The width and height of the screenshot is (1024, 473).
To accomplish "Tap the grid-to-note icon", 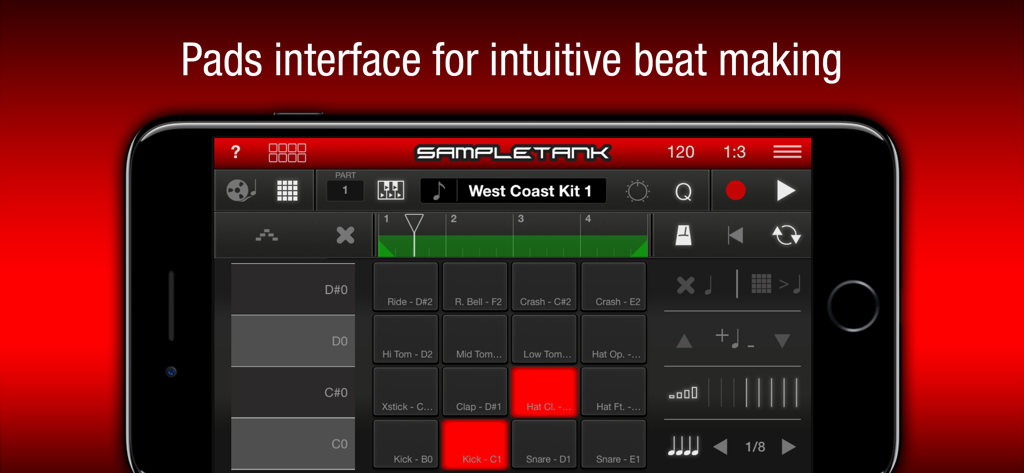I will point(775,284).
